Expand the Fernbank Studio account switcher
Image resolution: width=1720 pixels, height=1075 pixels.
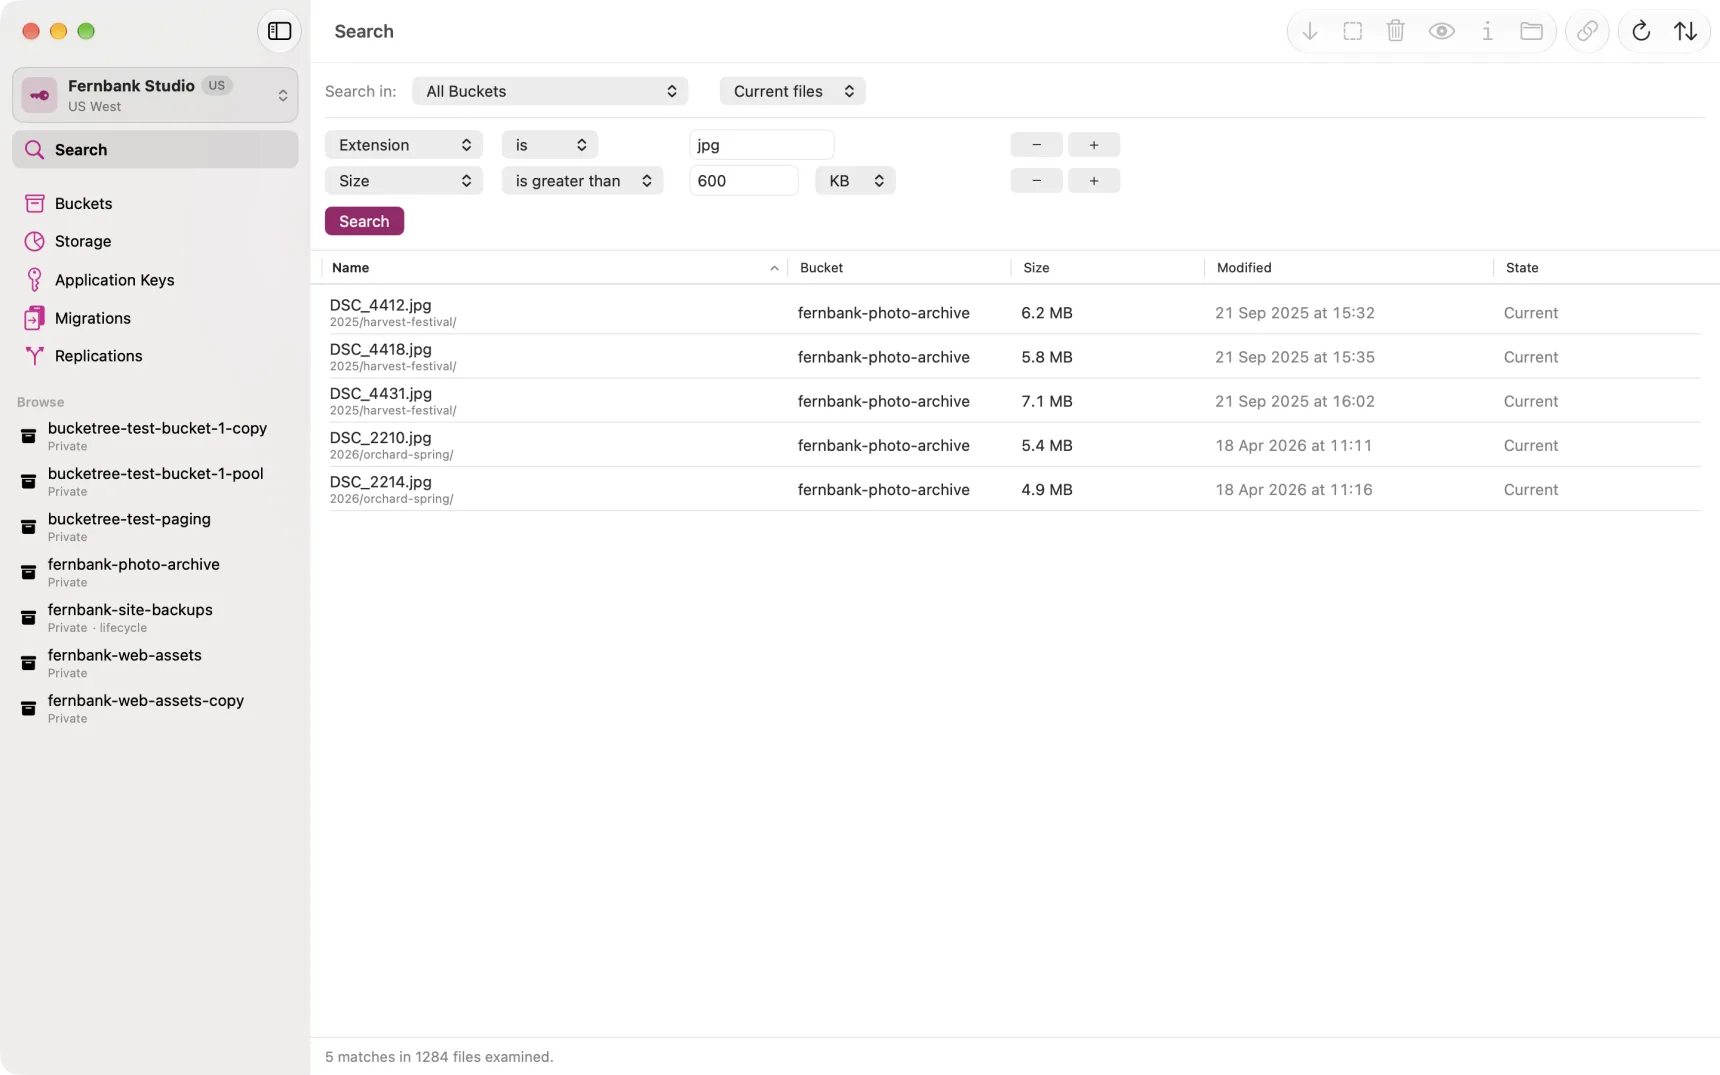click(155, 95)
